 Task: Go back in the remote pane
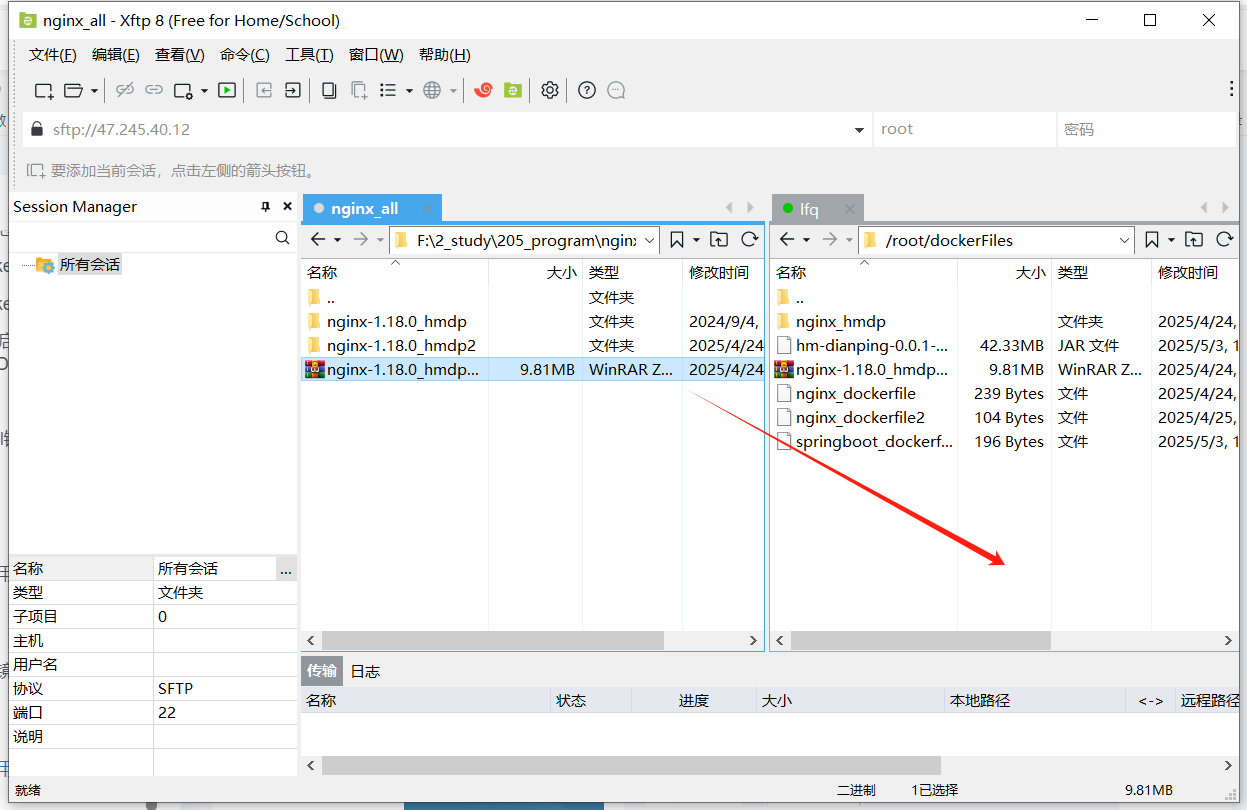[x=787, y=239]
